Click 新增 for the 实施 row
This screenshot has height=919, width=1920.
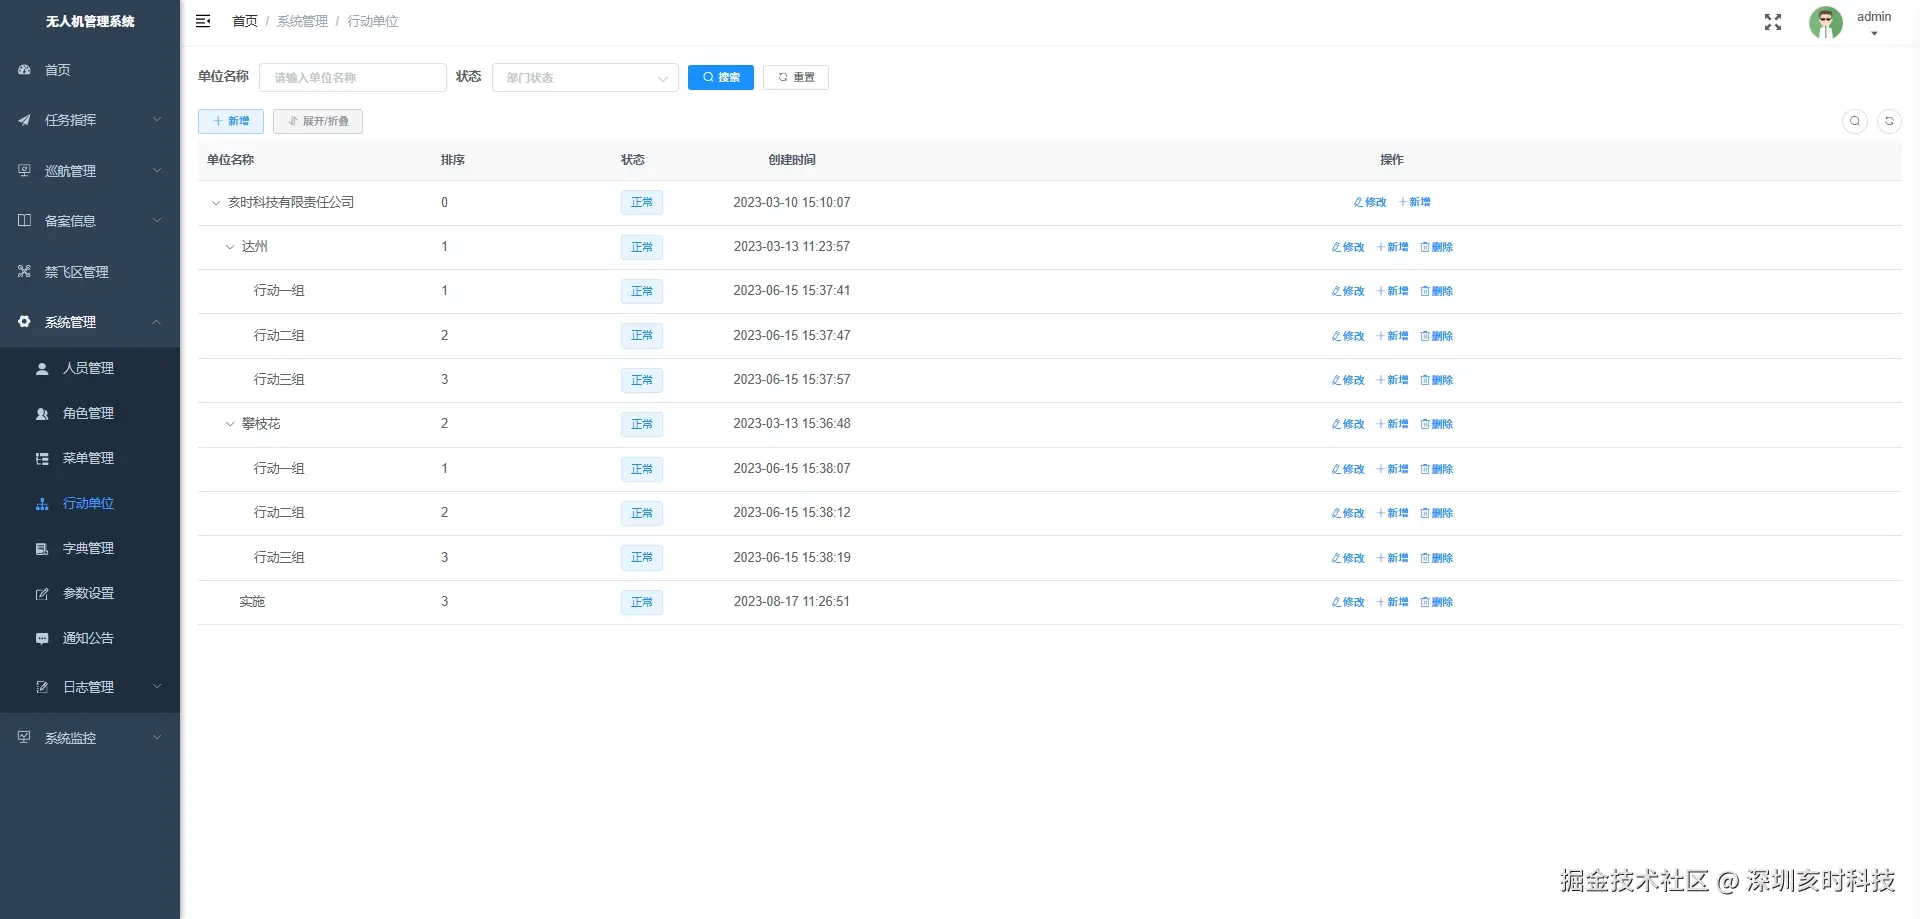coord(1393,602)
